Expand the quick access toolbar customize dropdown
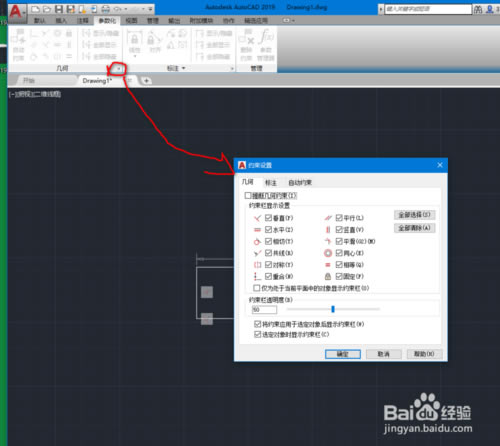 pyautogui.click(x=150, y=9)
